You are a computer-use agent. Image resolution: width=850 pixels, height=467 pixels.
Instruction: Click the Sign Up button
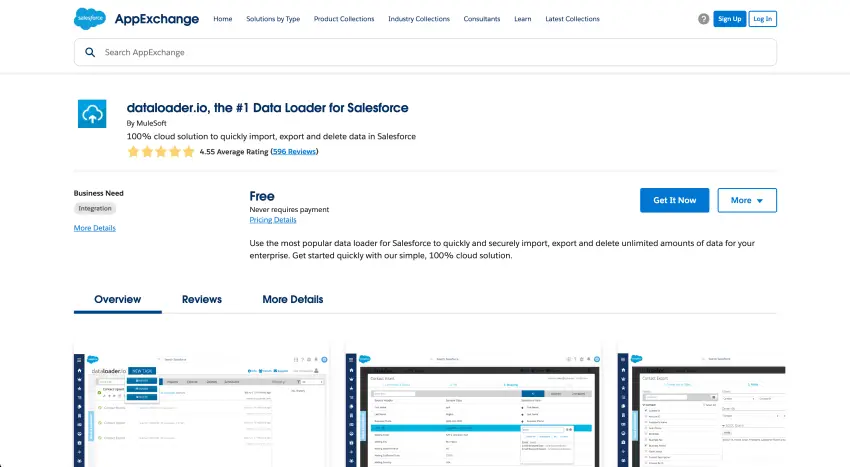pyautogui.click(x=730, y=19)
